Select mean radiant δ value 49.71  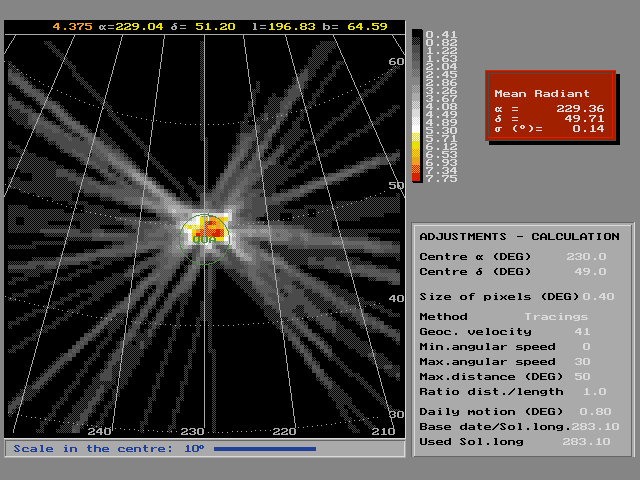coord(584,119)
